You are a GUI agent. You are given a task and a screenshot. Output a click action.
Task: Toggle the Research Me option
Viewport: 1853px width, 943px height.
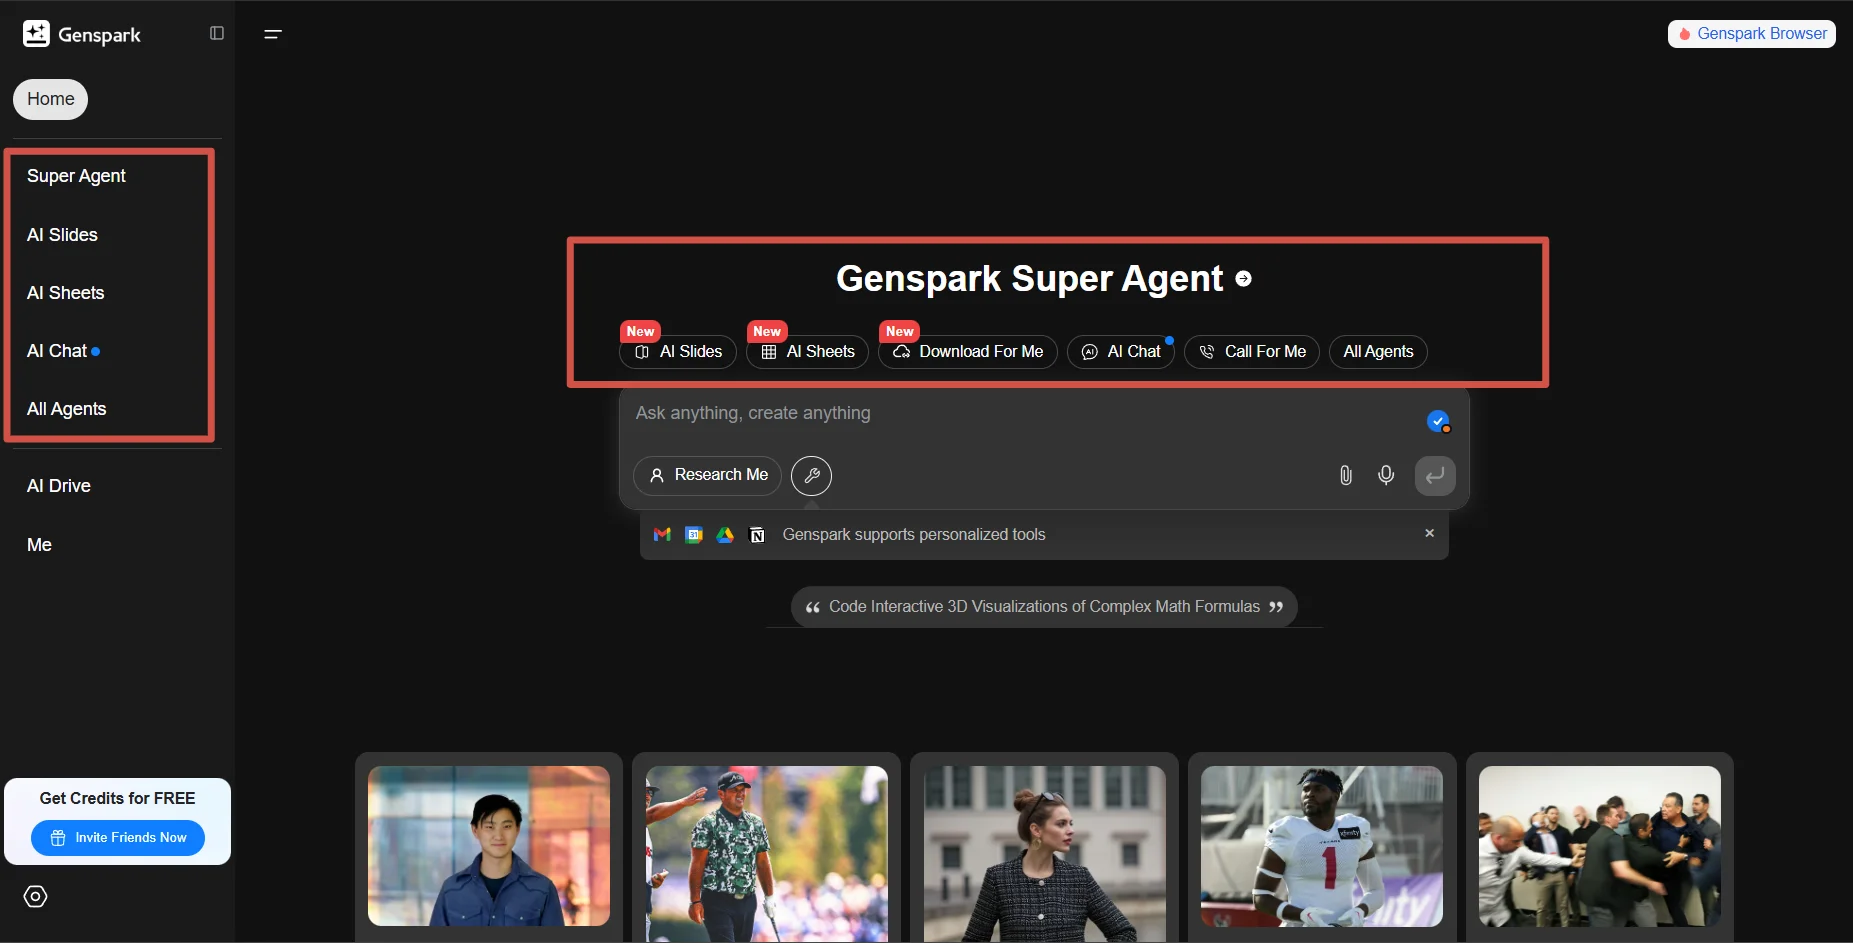[707, 475]
